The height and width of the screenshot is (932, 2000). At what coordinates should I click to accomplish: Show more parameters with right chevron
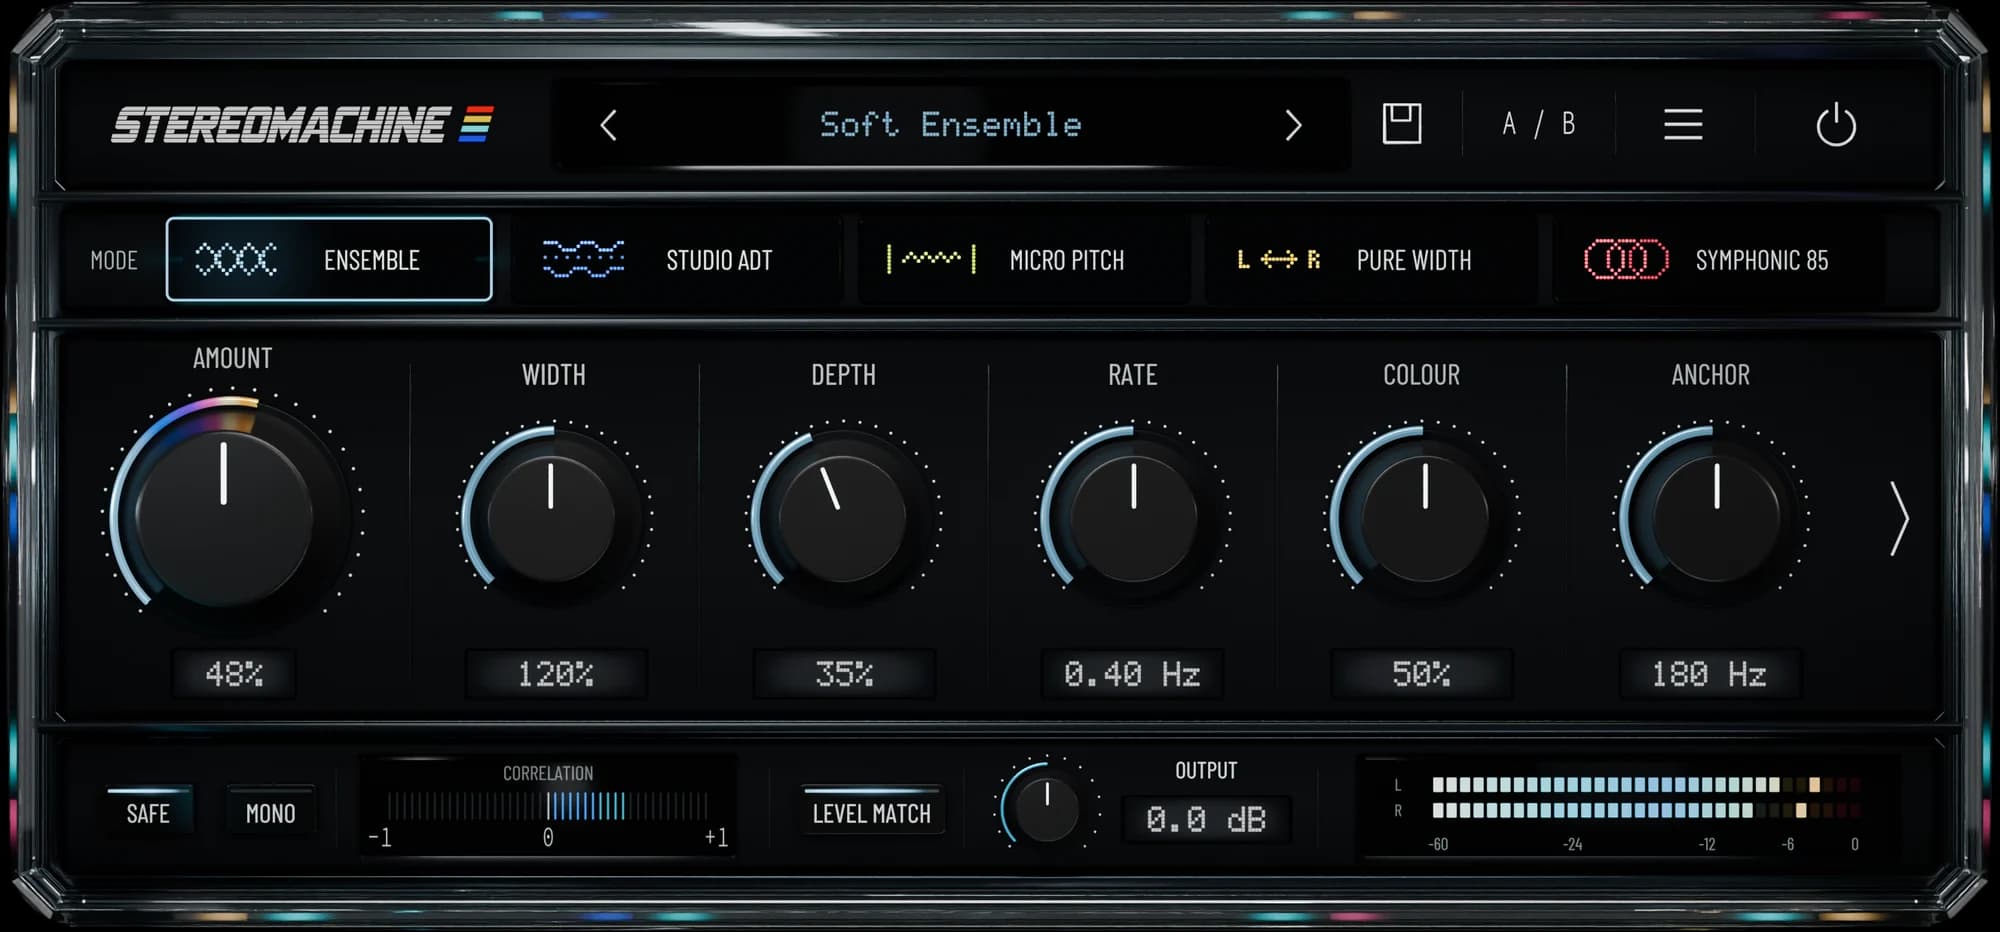point(1899,518)
